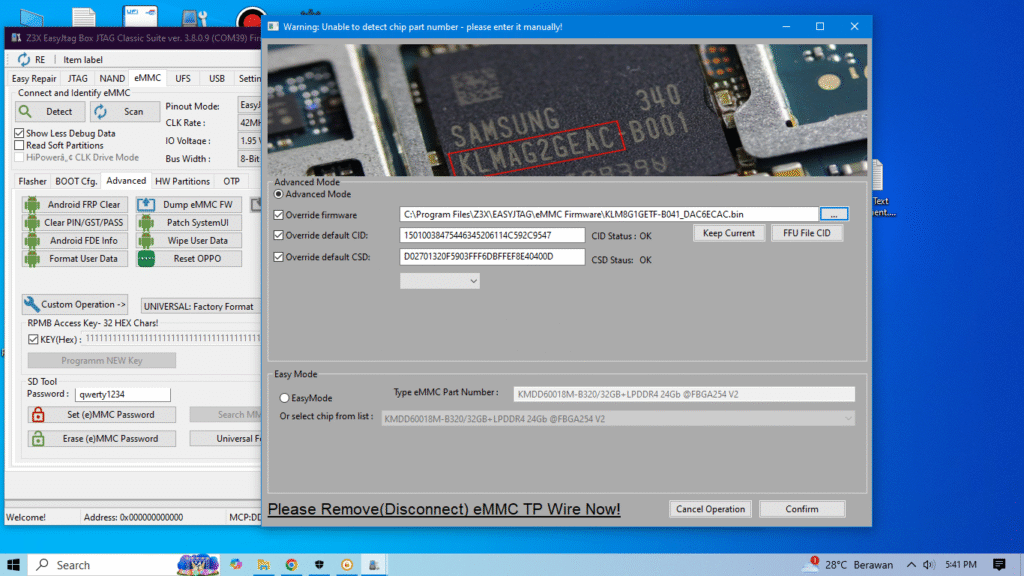Viewport: 1024px width, 576px height.
Task: Show hidden system tray icons chevron
Action: coord(911,565)
